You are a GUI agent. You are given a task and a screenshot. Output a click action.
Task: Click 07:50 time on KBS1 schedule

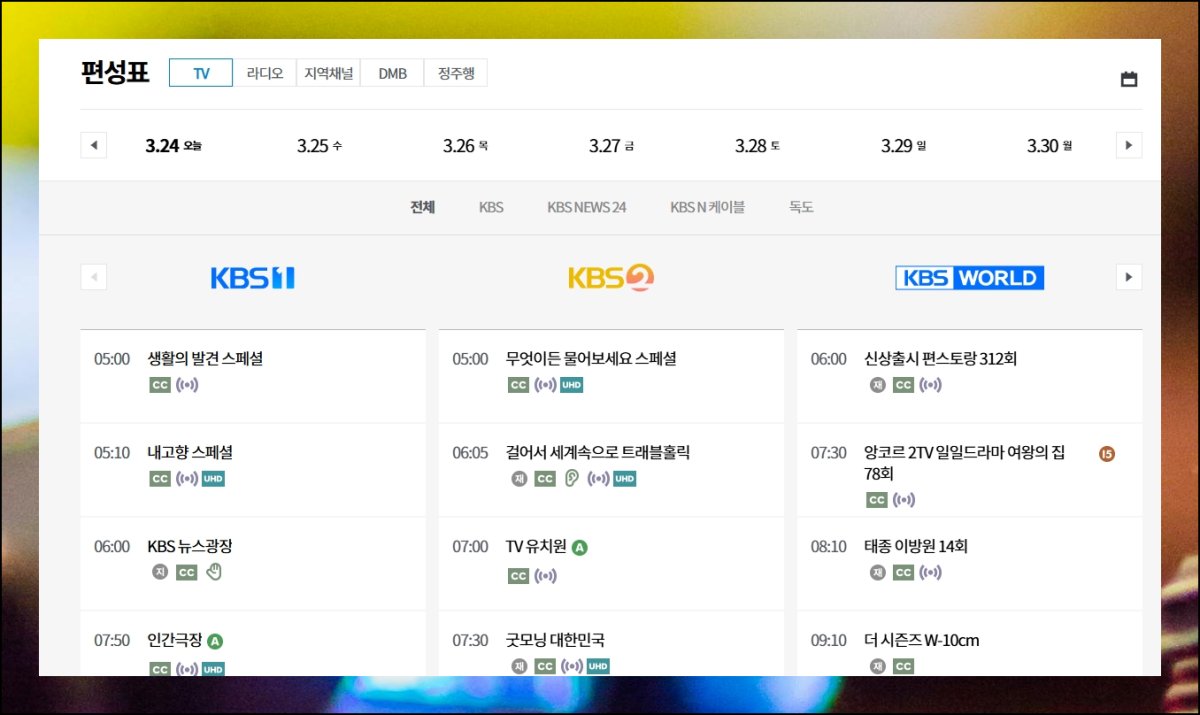(112, 641)
